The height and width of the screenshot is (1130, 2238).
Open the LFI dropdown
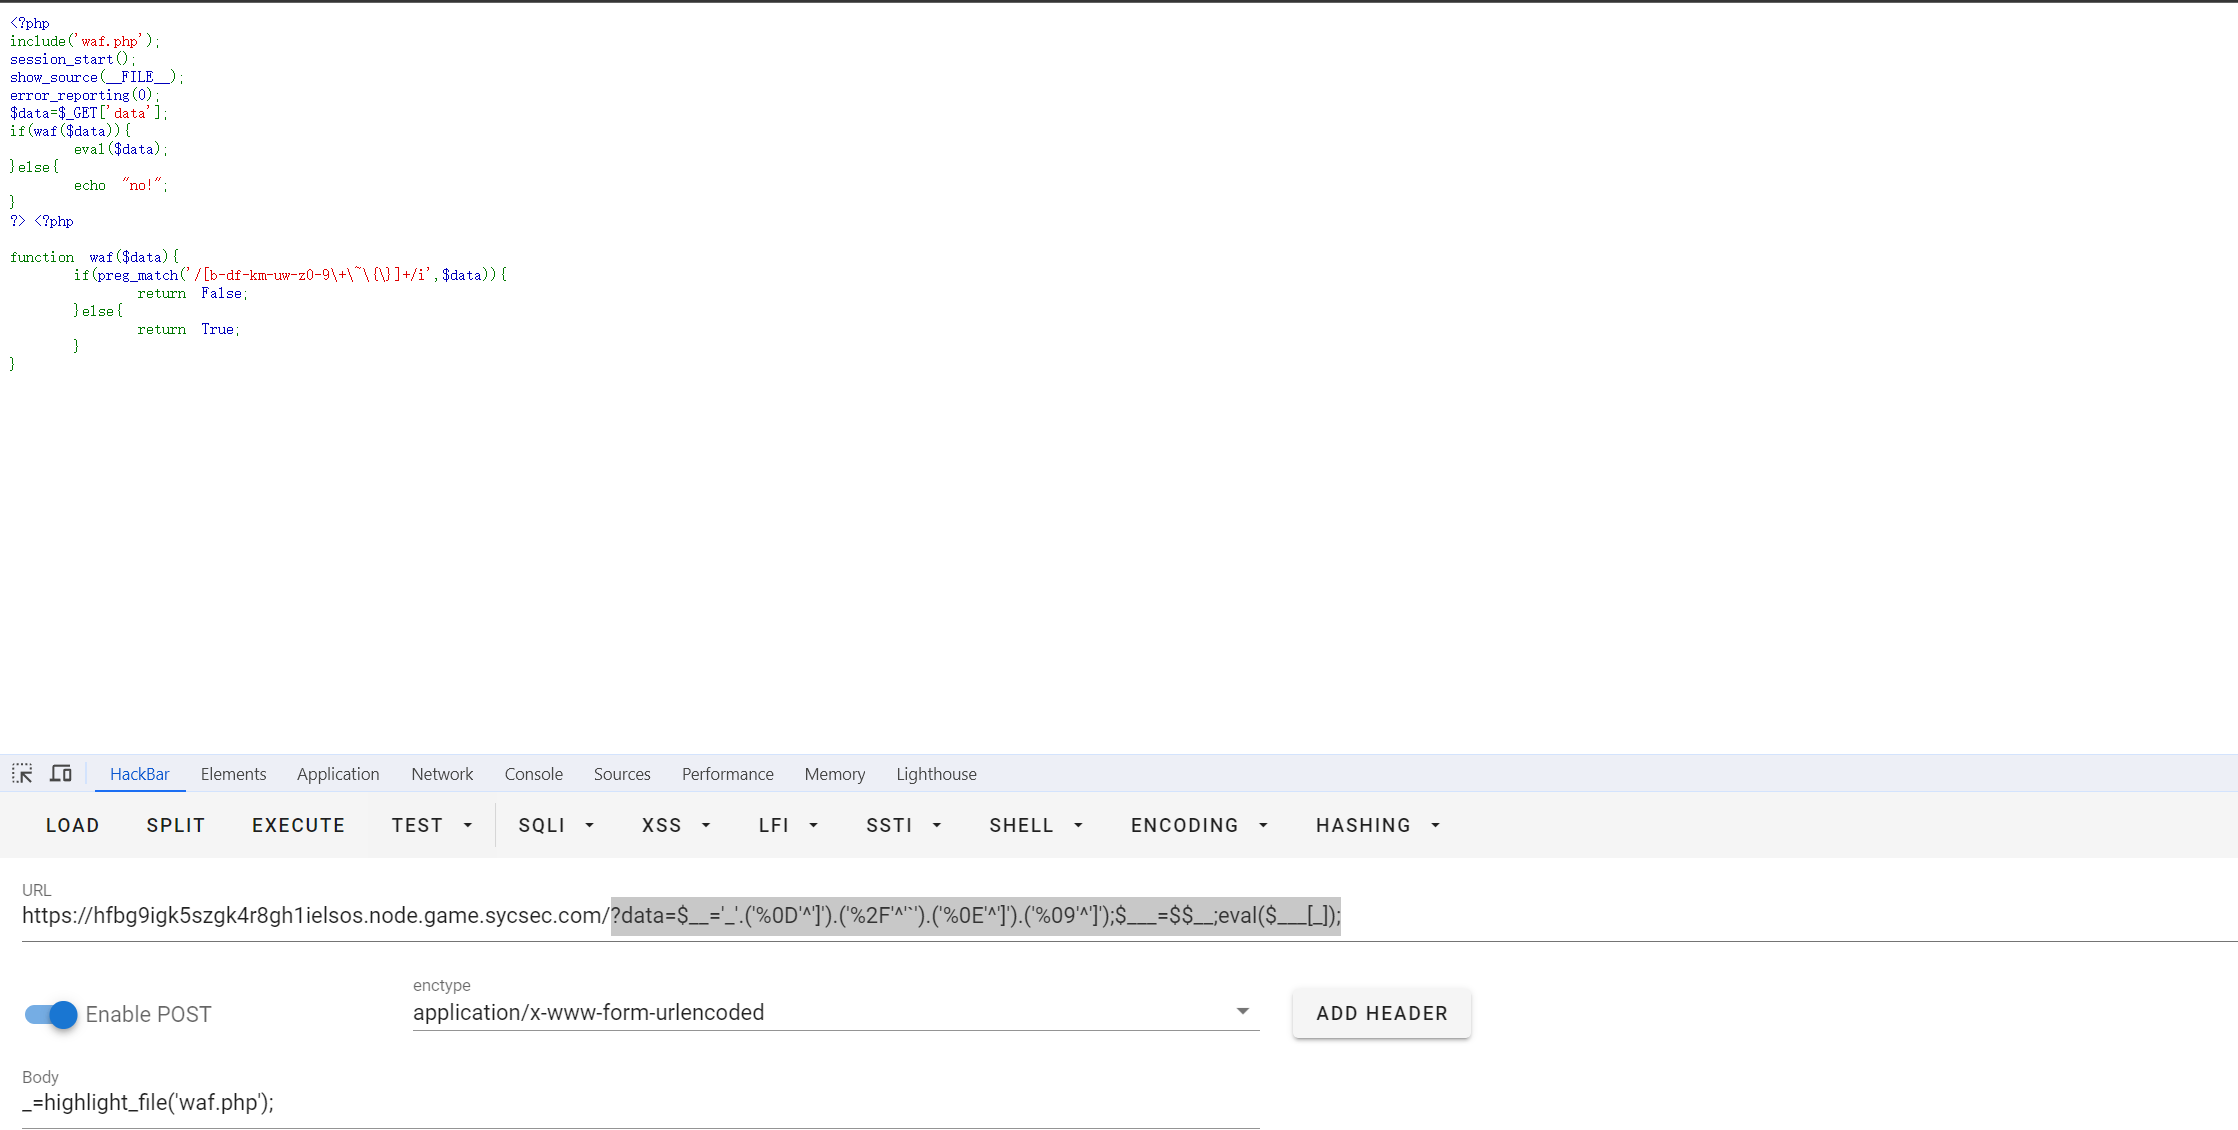[788, 825]
